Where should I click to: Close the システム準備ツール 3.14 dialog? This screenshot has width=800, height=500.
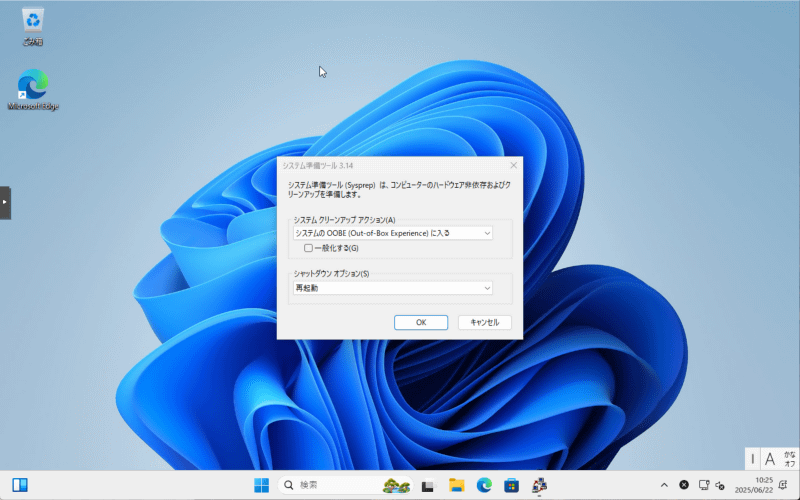coord(513,165)
